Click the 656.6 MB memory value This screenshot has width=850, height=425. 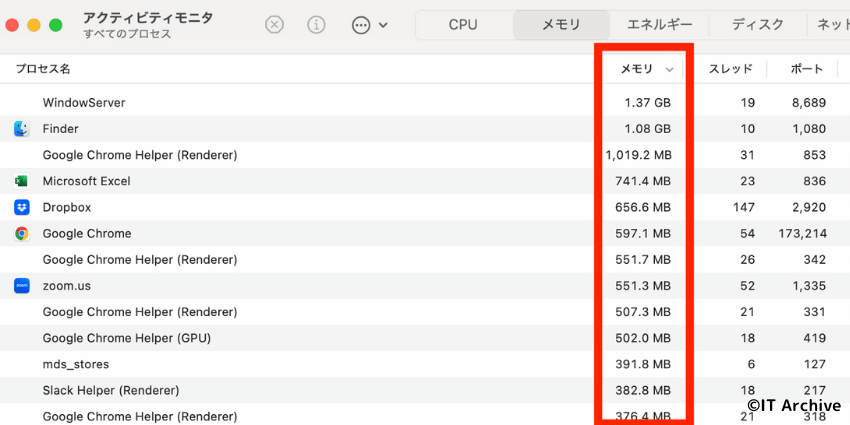(643, 207)
